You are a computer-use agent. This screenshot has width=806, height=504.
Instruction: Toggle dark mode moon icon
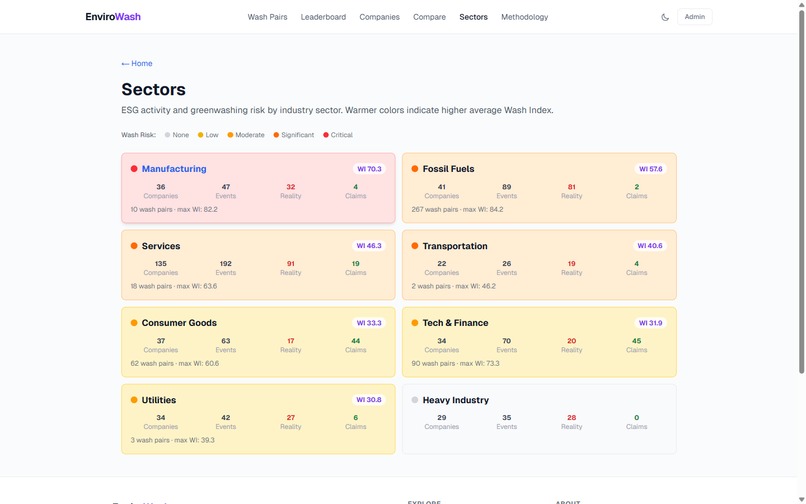pyautogui.click(x=665, y=17)
